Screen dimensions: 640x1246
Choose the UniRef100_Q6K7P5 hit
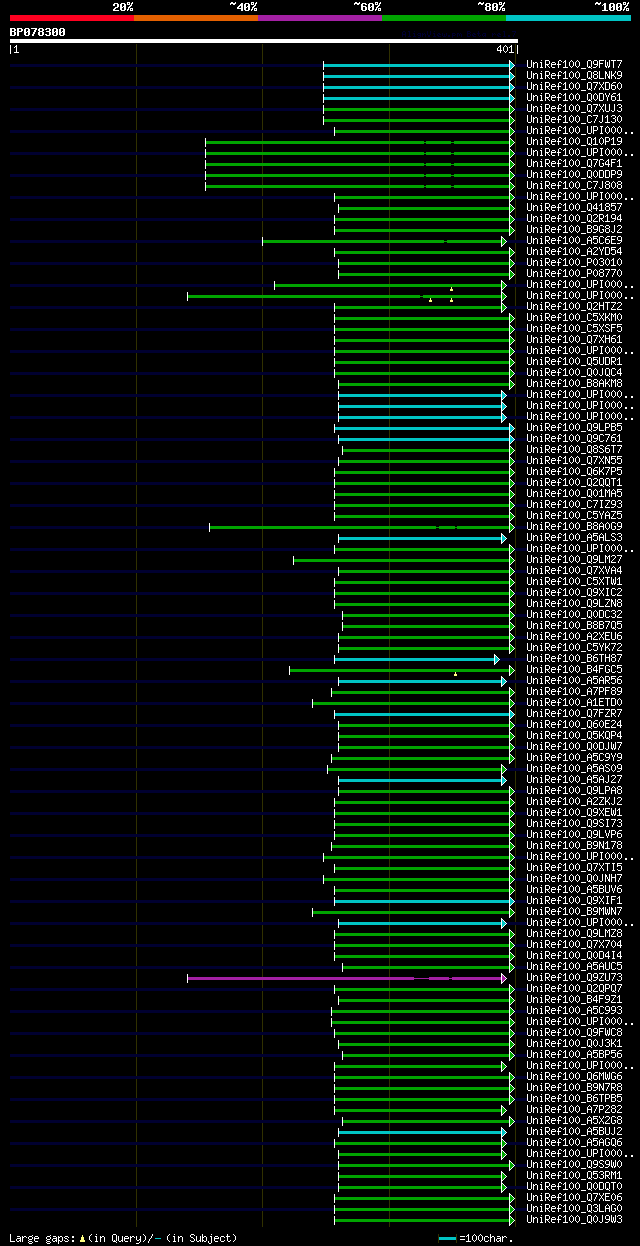coord(574,471)
